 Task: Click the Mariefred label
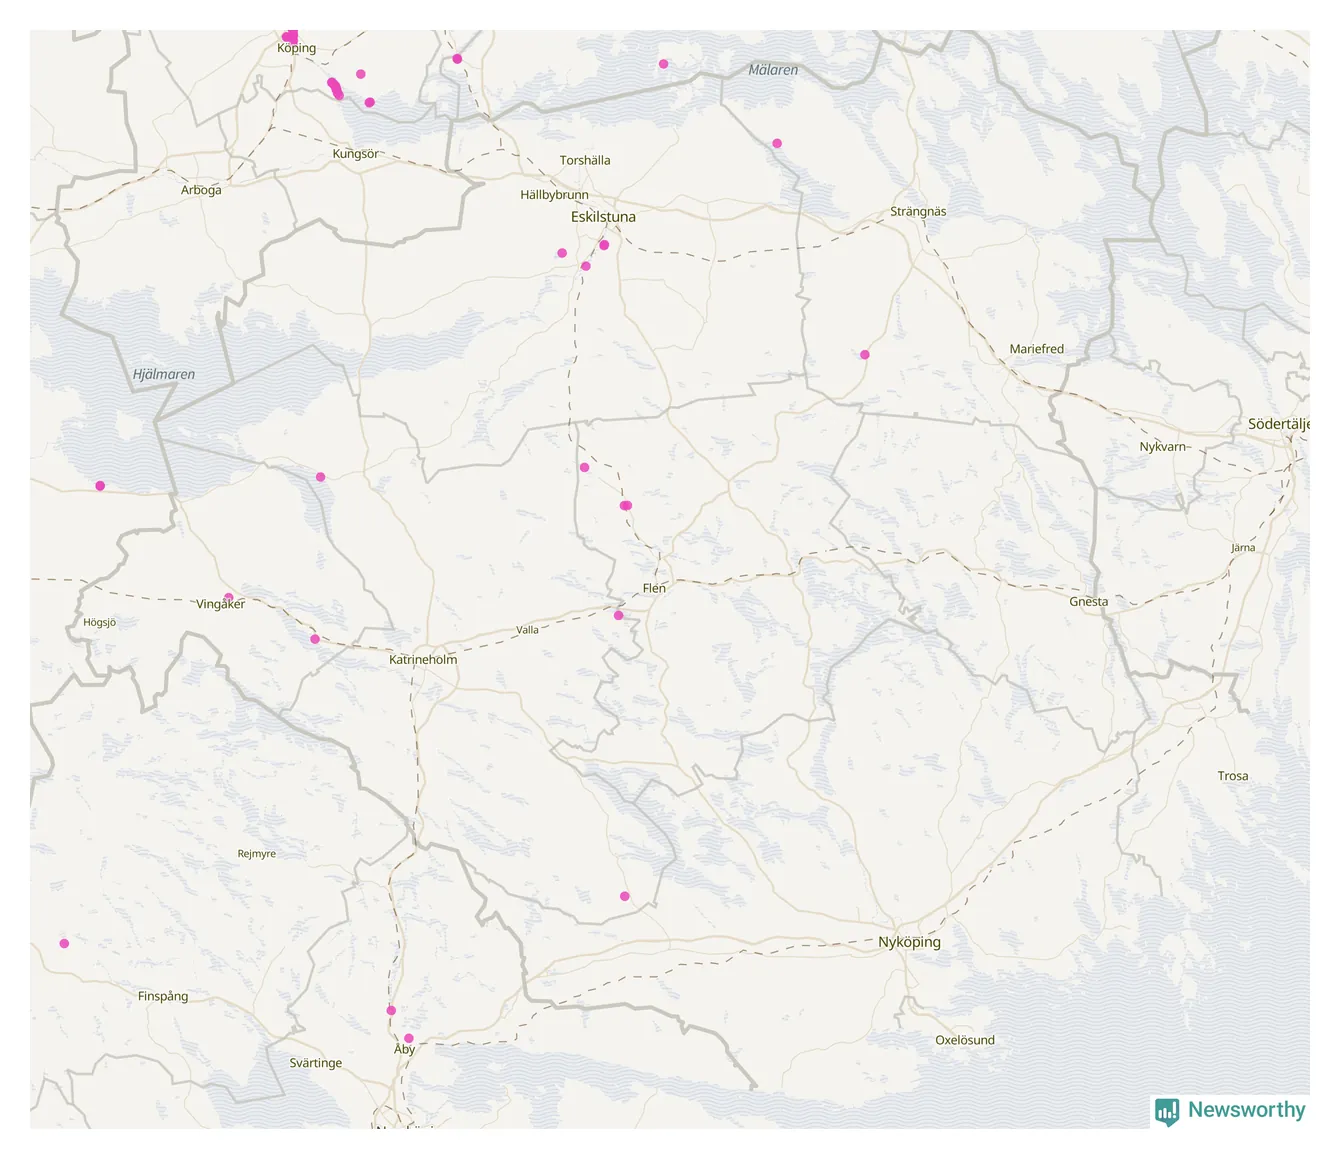pos(1037,349)
